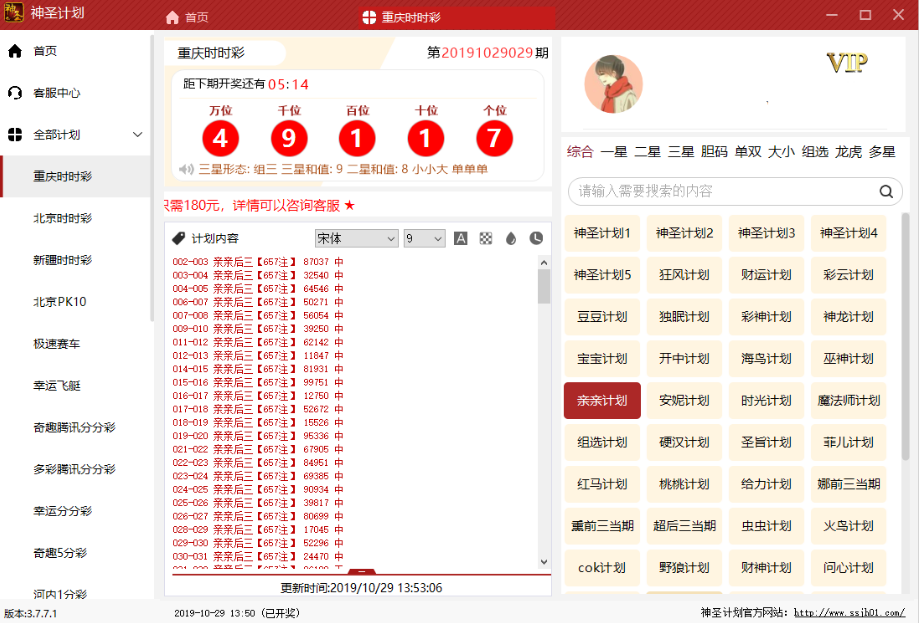
Task: Click the plan content list scrollbar
Action: pyautogui.click(x=544, y=285)
